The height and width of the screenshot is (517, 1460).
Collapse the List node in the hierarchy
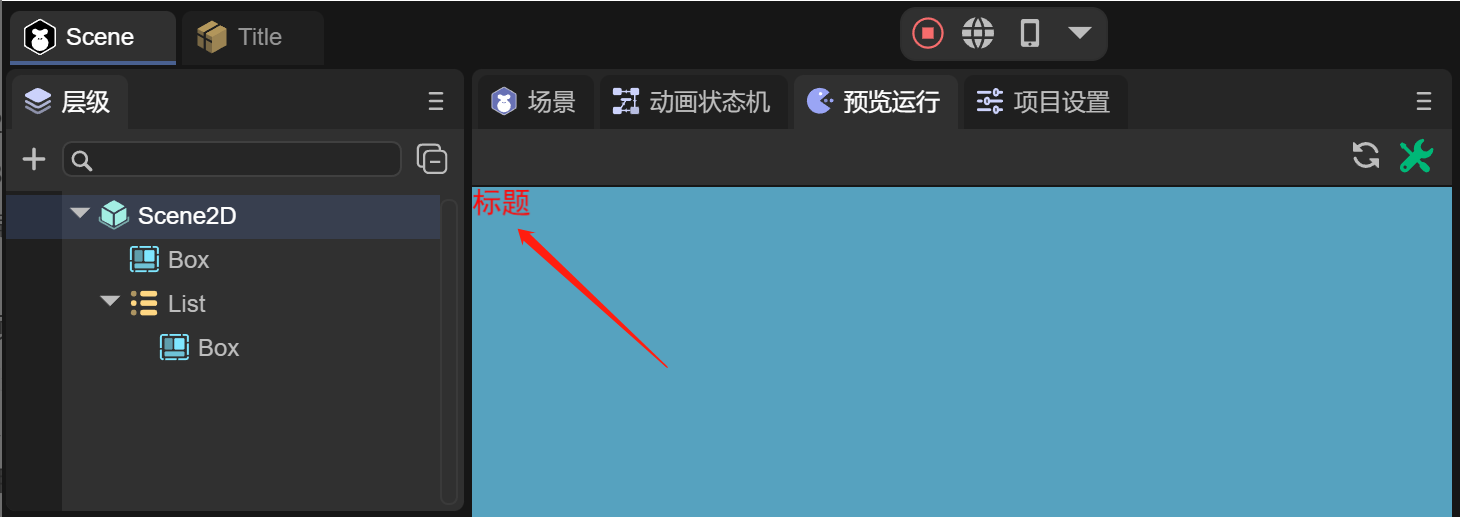click(110, 302)
